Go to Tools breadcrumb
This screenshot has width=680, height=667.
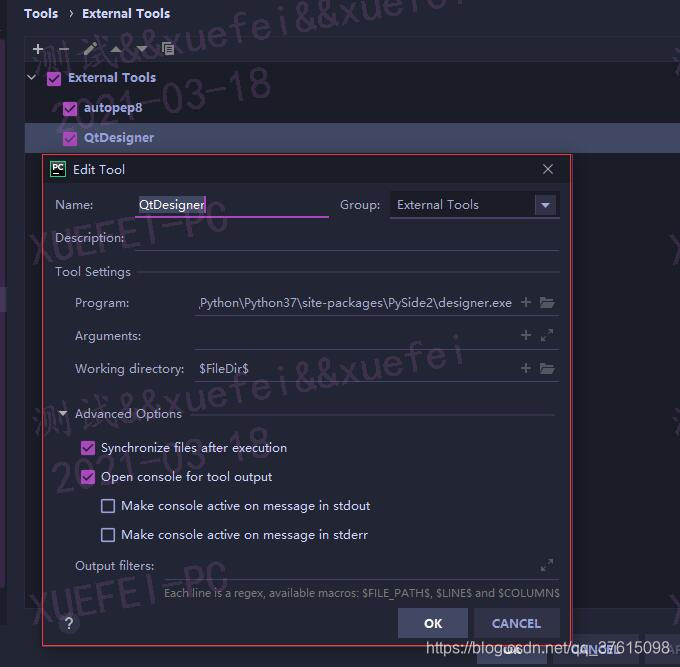tap(41, 13)
